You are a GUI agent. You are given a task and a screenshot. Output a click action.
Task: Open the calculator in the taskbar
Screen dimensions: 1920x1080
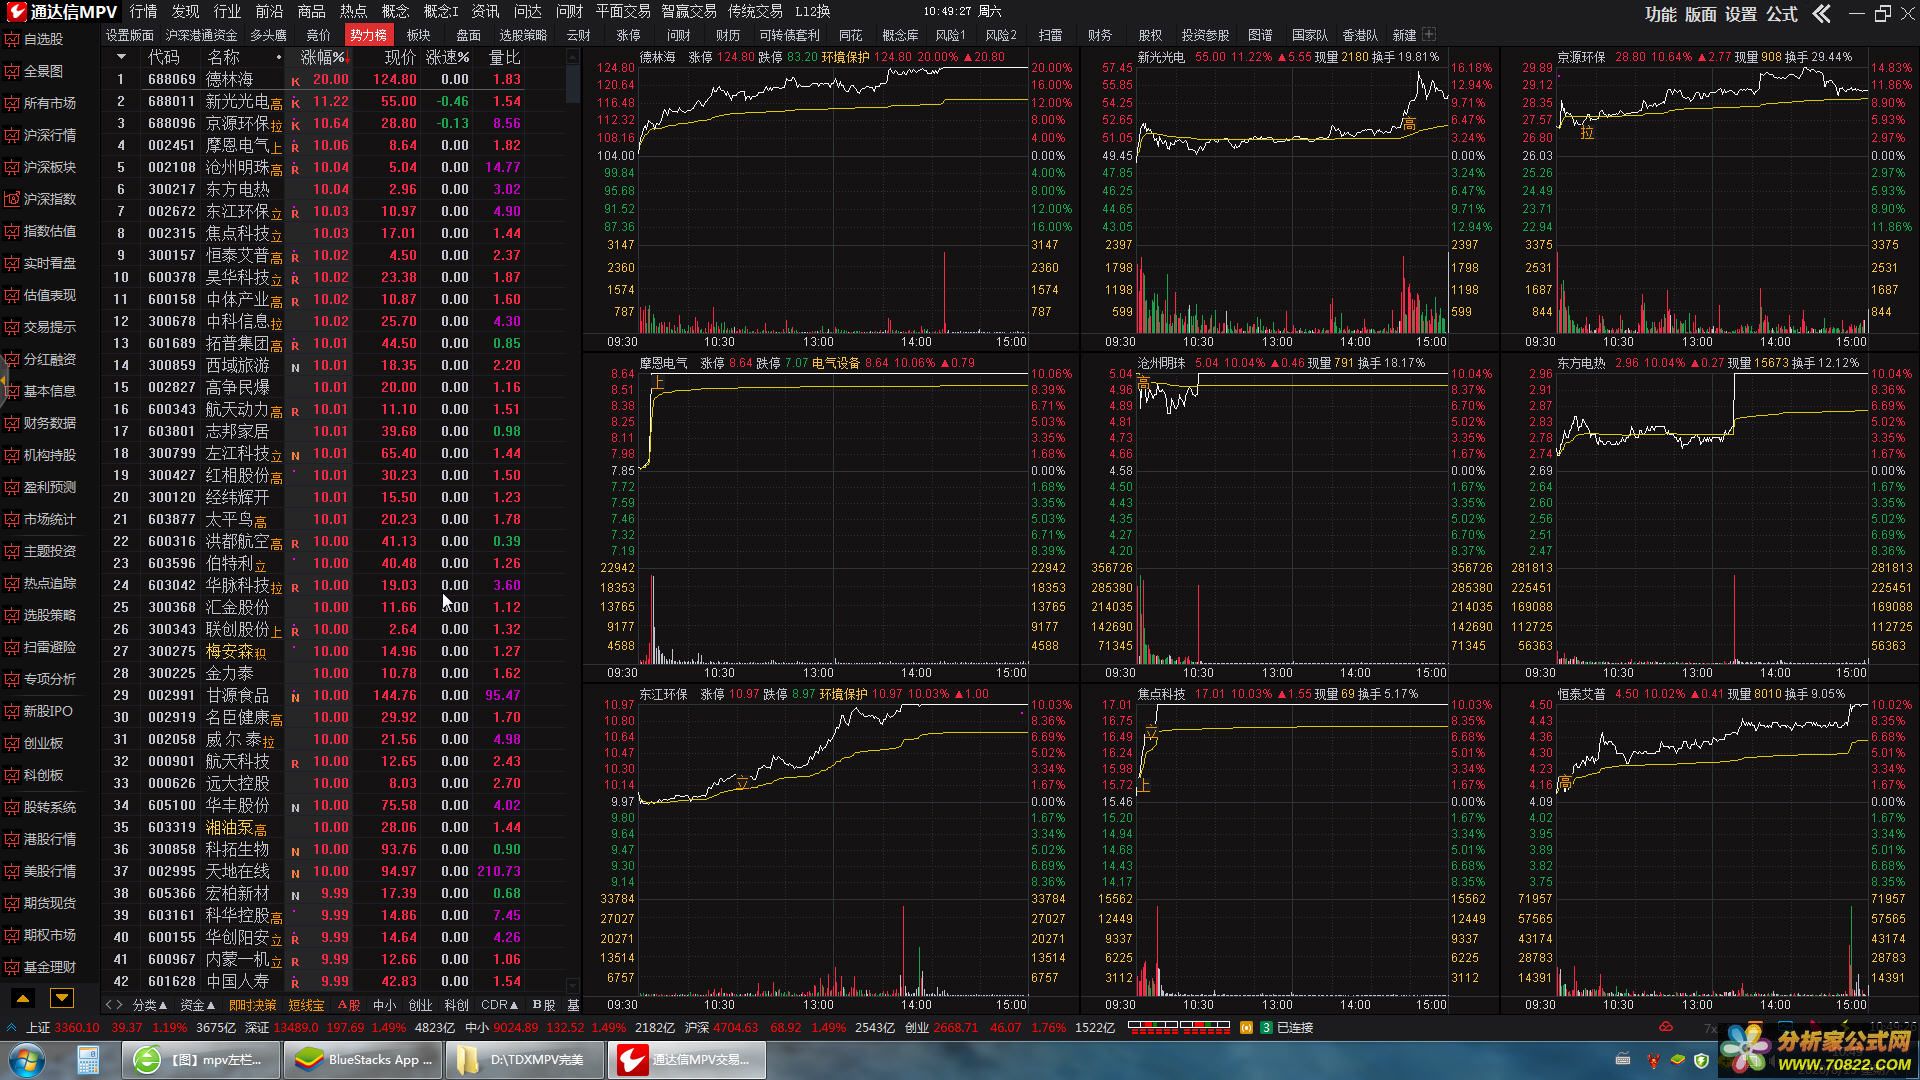coord(89,1059)
